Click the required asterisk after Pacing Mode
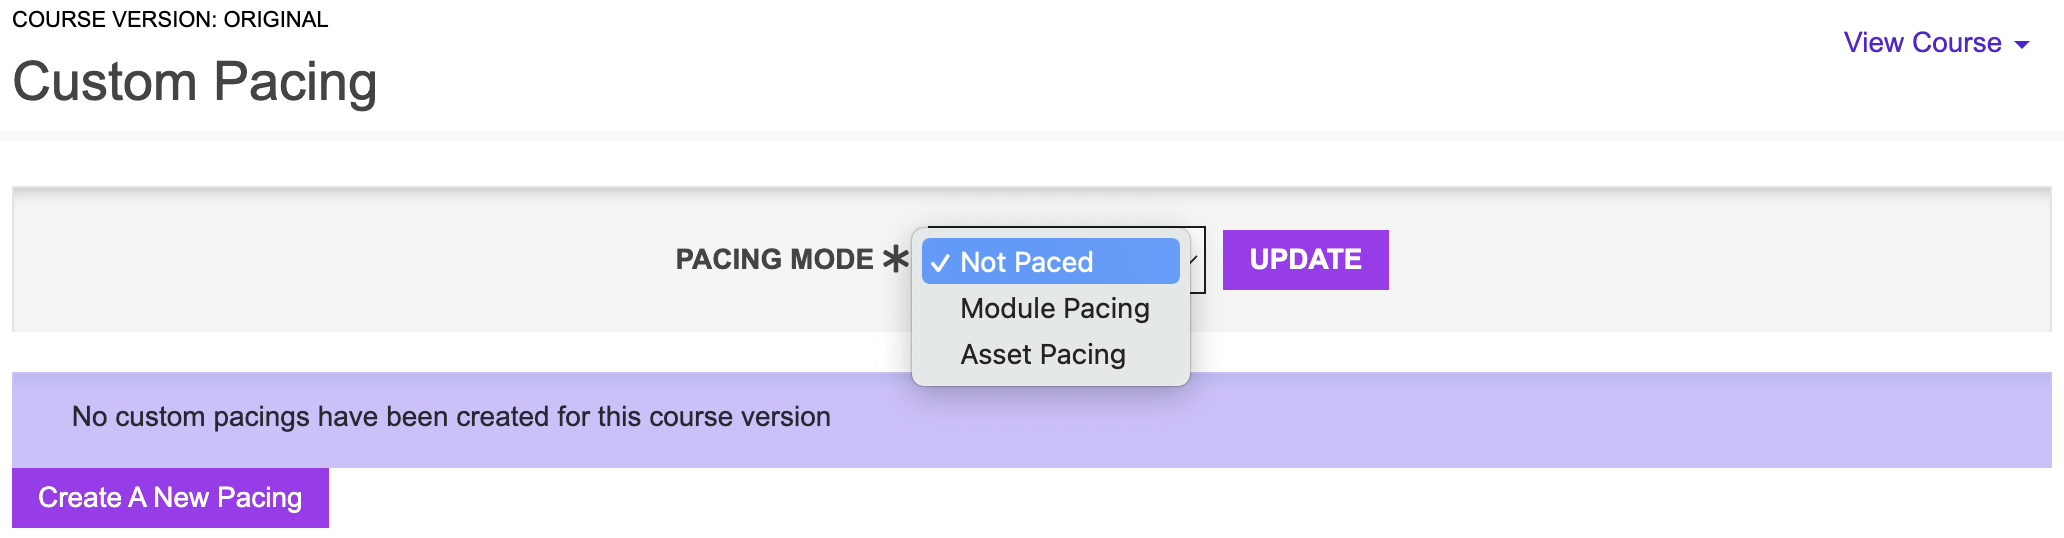2064x538 pixels. 895,259
